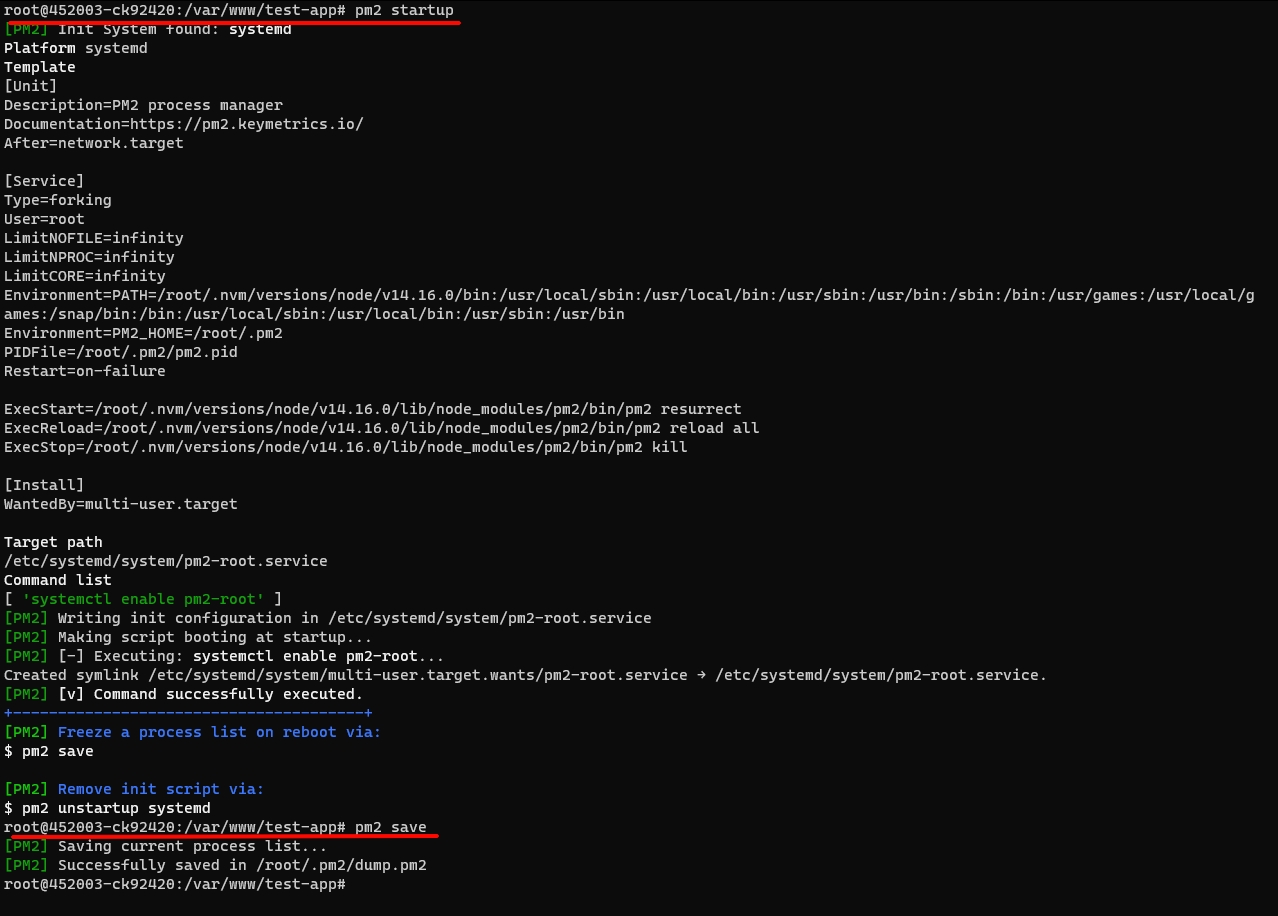1278x916 pixels.
Task: Select the [Unit] section header
Action: pyautogui.click(x=30, y=86)
